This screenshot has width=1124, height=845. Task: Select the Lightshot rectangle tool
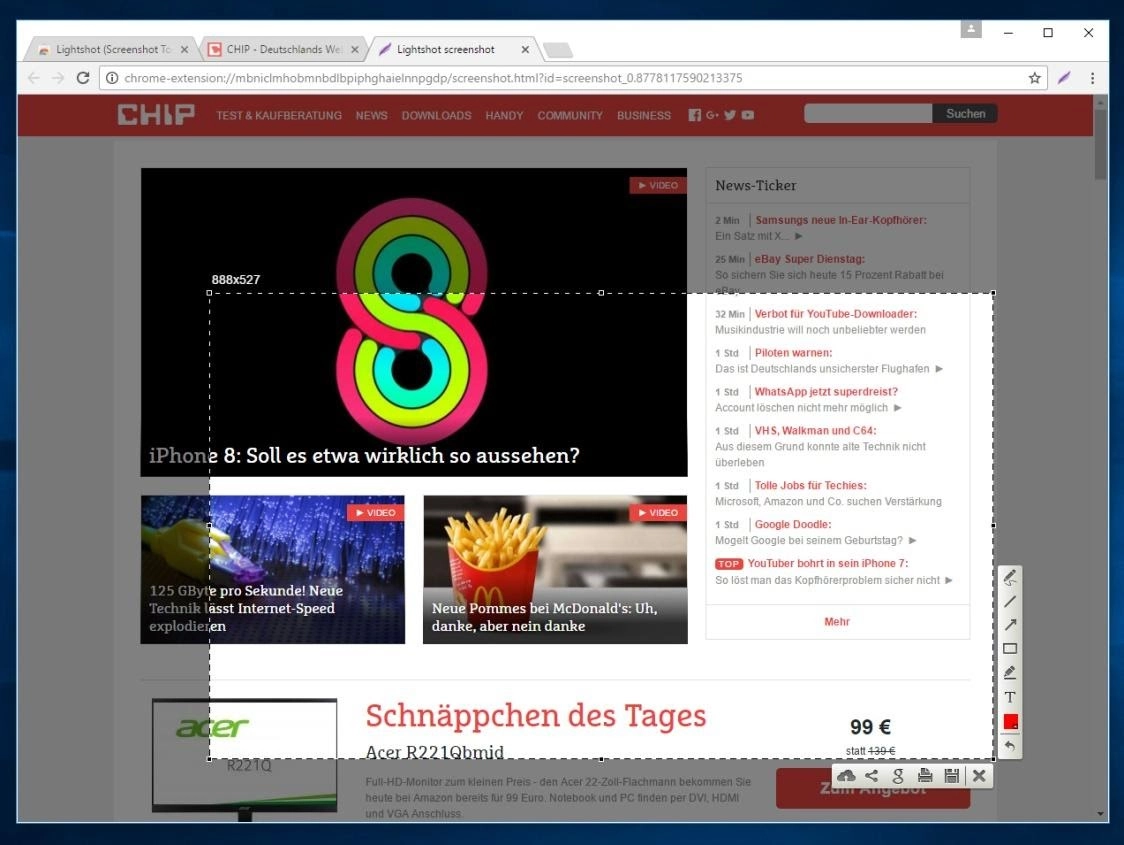1010,649
